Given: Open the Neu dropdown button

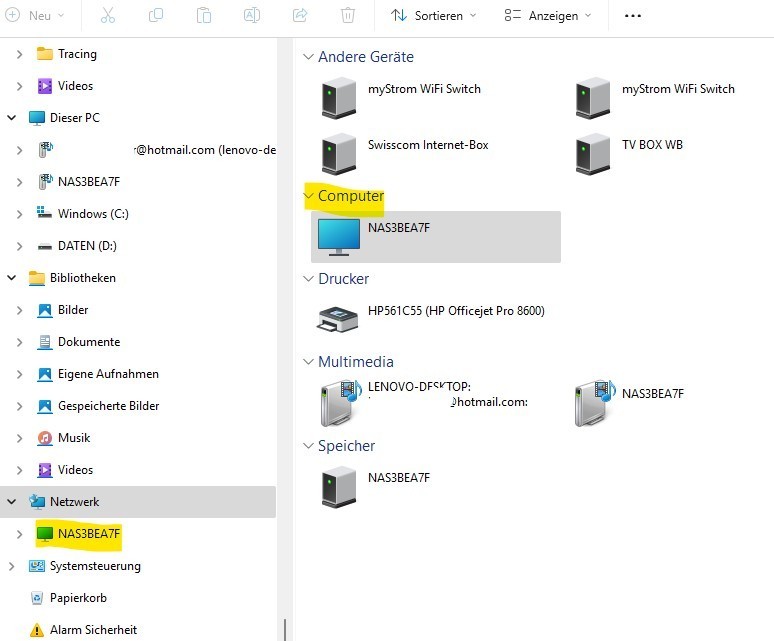Looking at the screenshot, I should click(35, 15).
